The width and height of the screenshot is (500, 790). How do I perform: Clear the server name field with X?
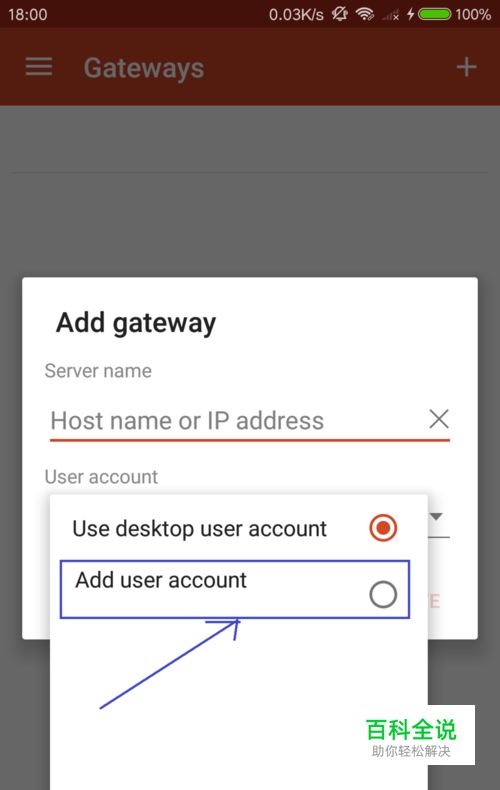pos(439,419)
